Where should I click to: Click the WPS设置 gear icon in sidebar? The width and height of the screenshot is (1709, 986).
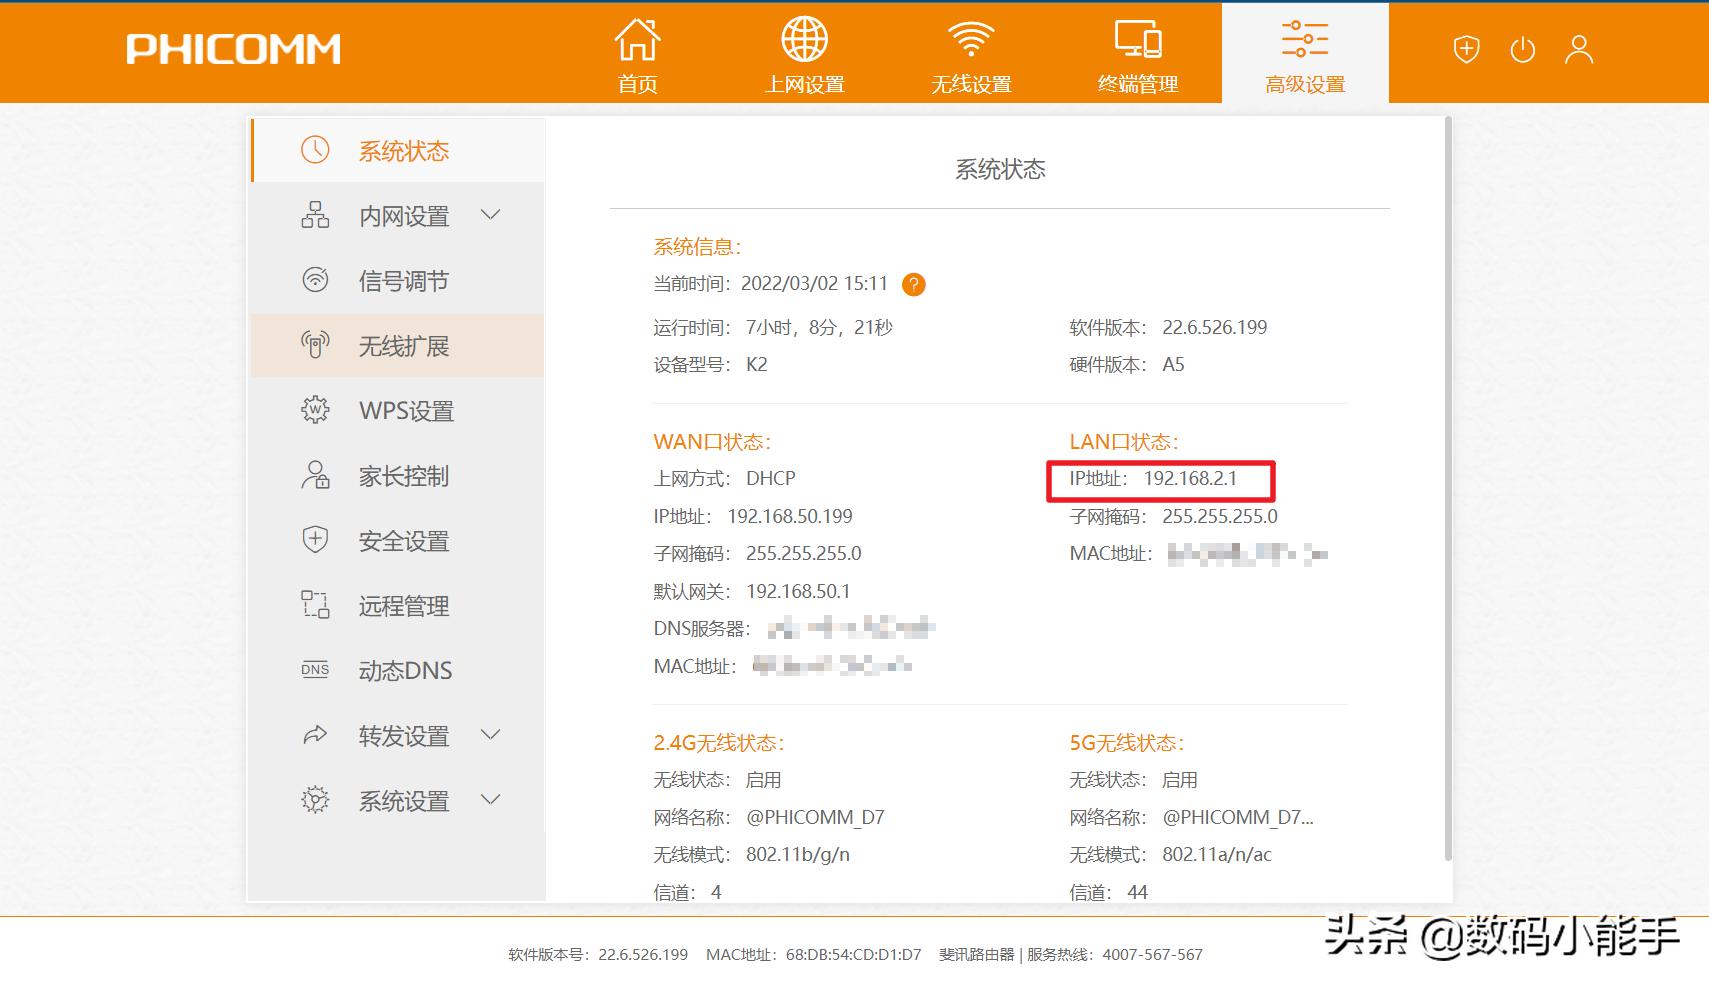(315, 410)
